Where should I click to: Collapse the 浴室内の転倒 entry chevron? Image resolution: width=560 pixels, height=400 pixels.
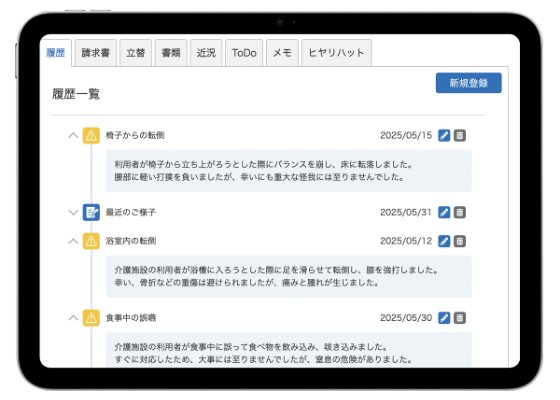tap(73, 241)
